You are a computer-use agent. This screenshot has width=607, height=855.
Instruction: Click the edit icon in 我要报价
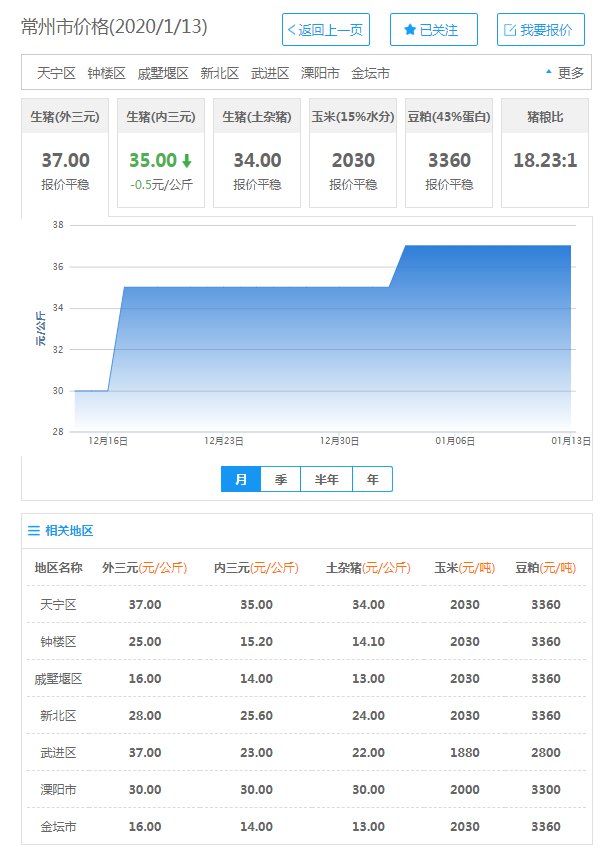(510, 30)
